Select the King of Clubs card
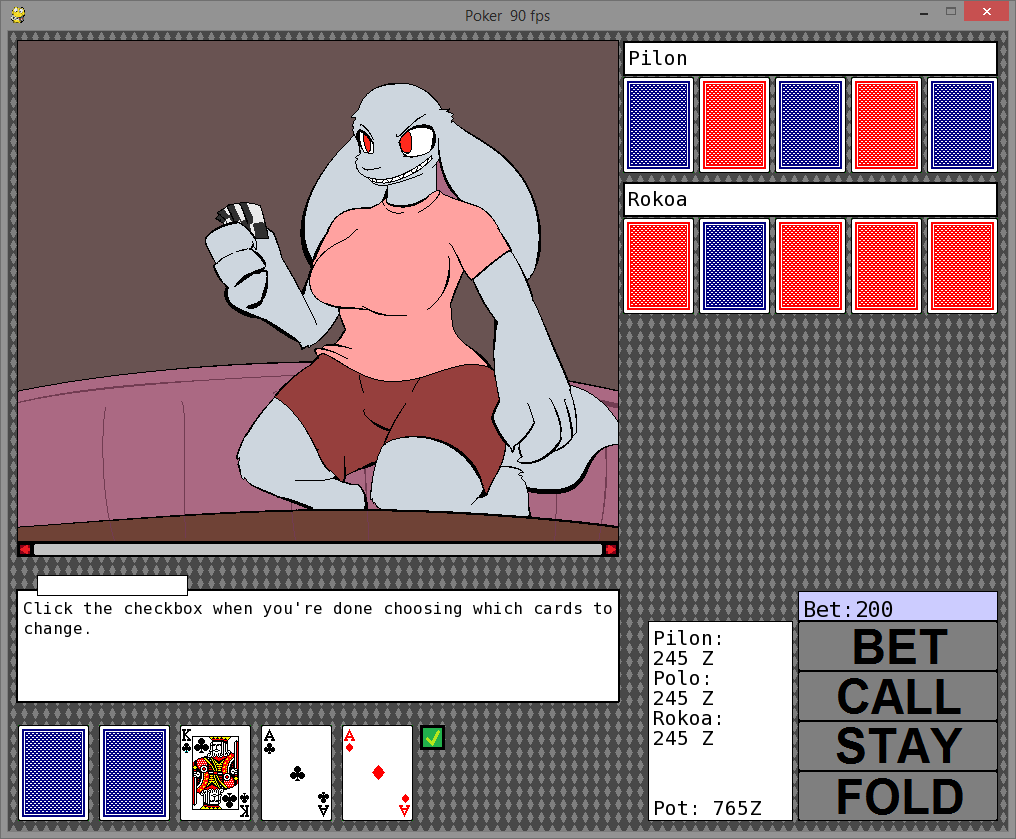This screenshot has height=839, width=1016. click(x=215, y=773)
